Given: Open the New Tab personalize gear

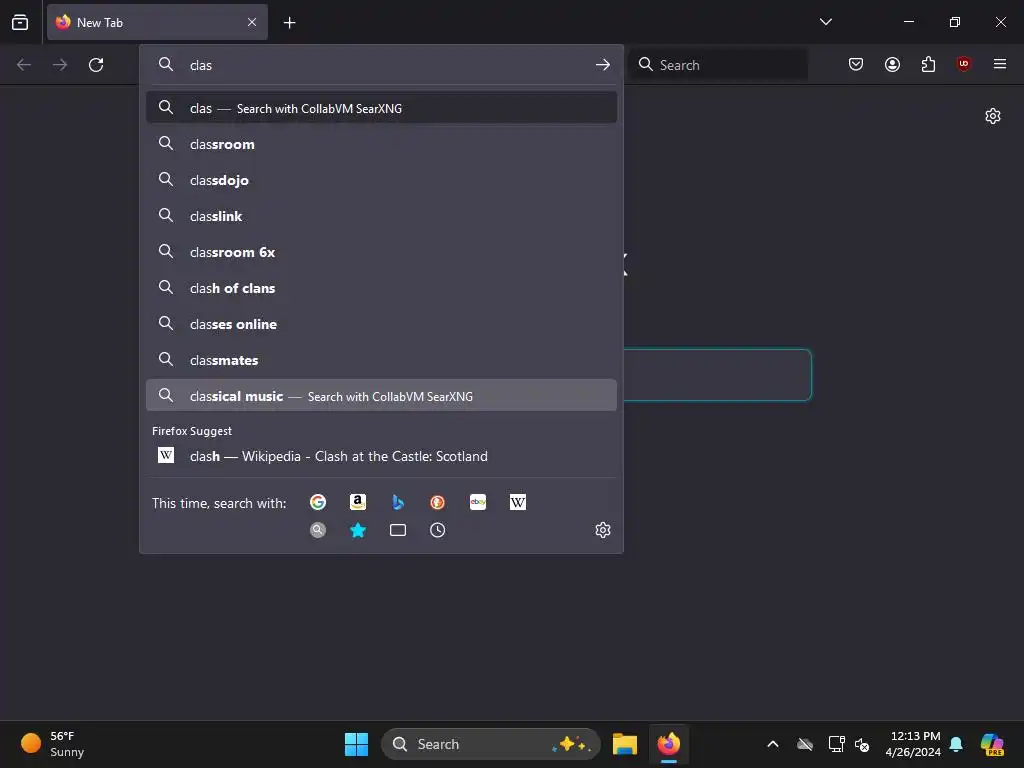Looking at the screenshot, I should [x=993, y=116].
